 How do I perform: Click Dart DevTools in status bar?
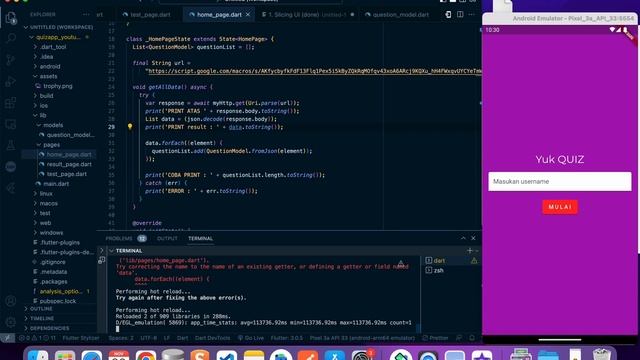pyautogui.click(x=212, y=338)
